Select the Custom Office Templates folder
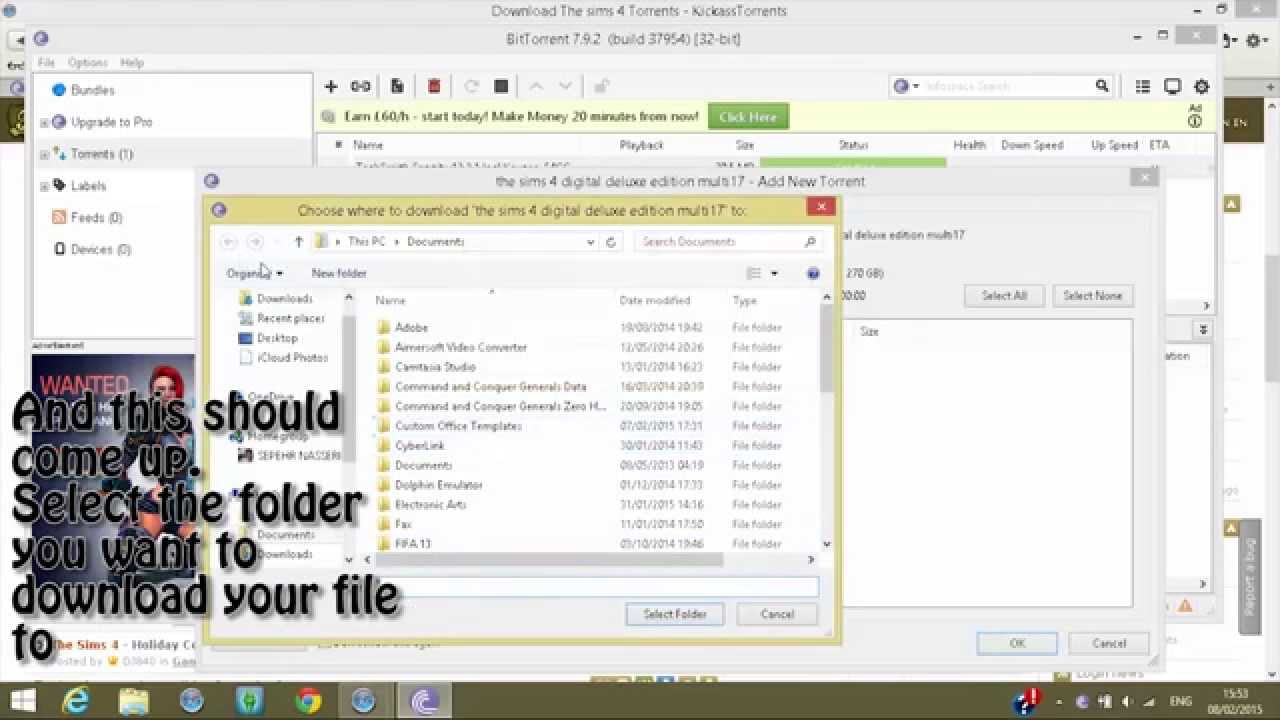 point(458,426)
